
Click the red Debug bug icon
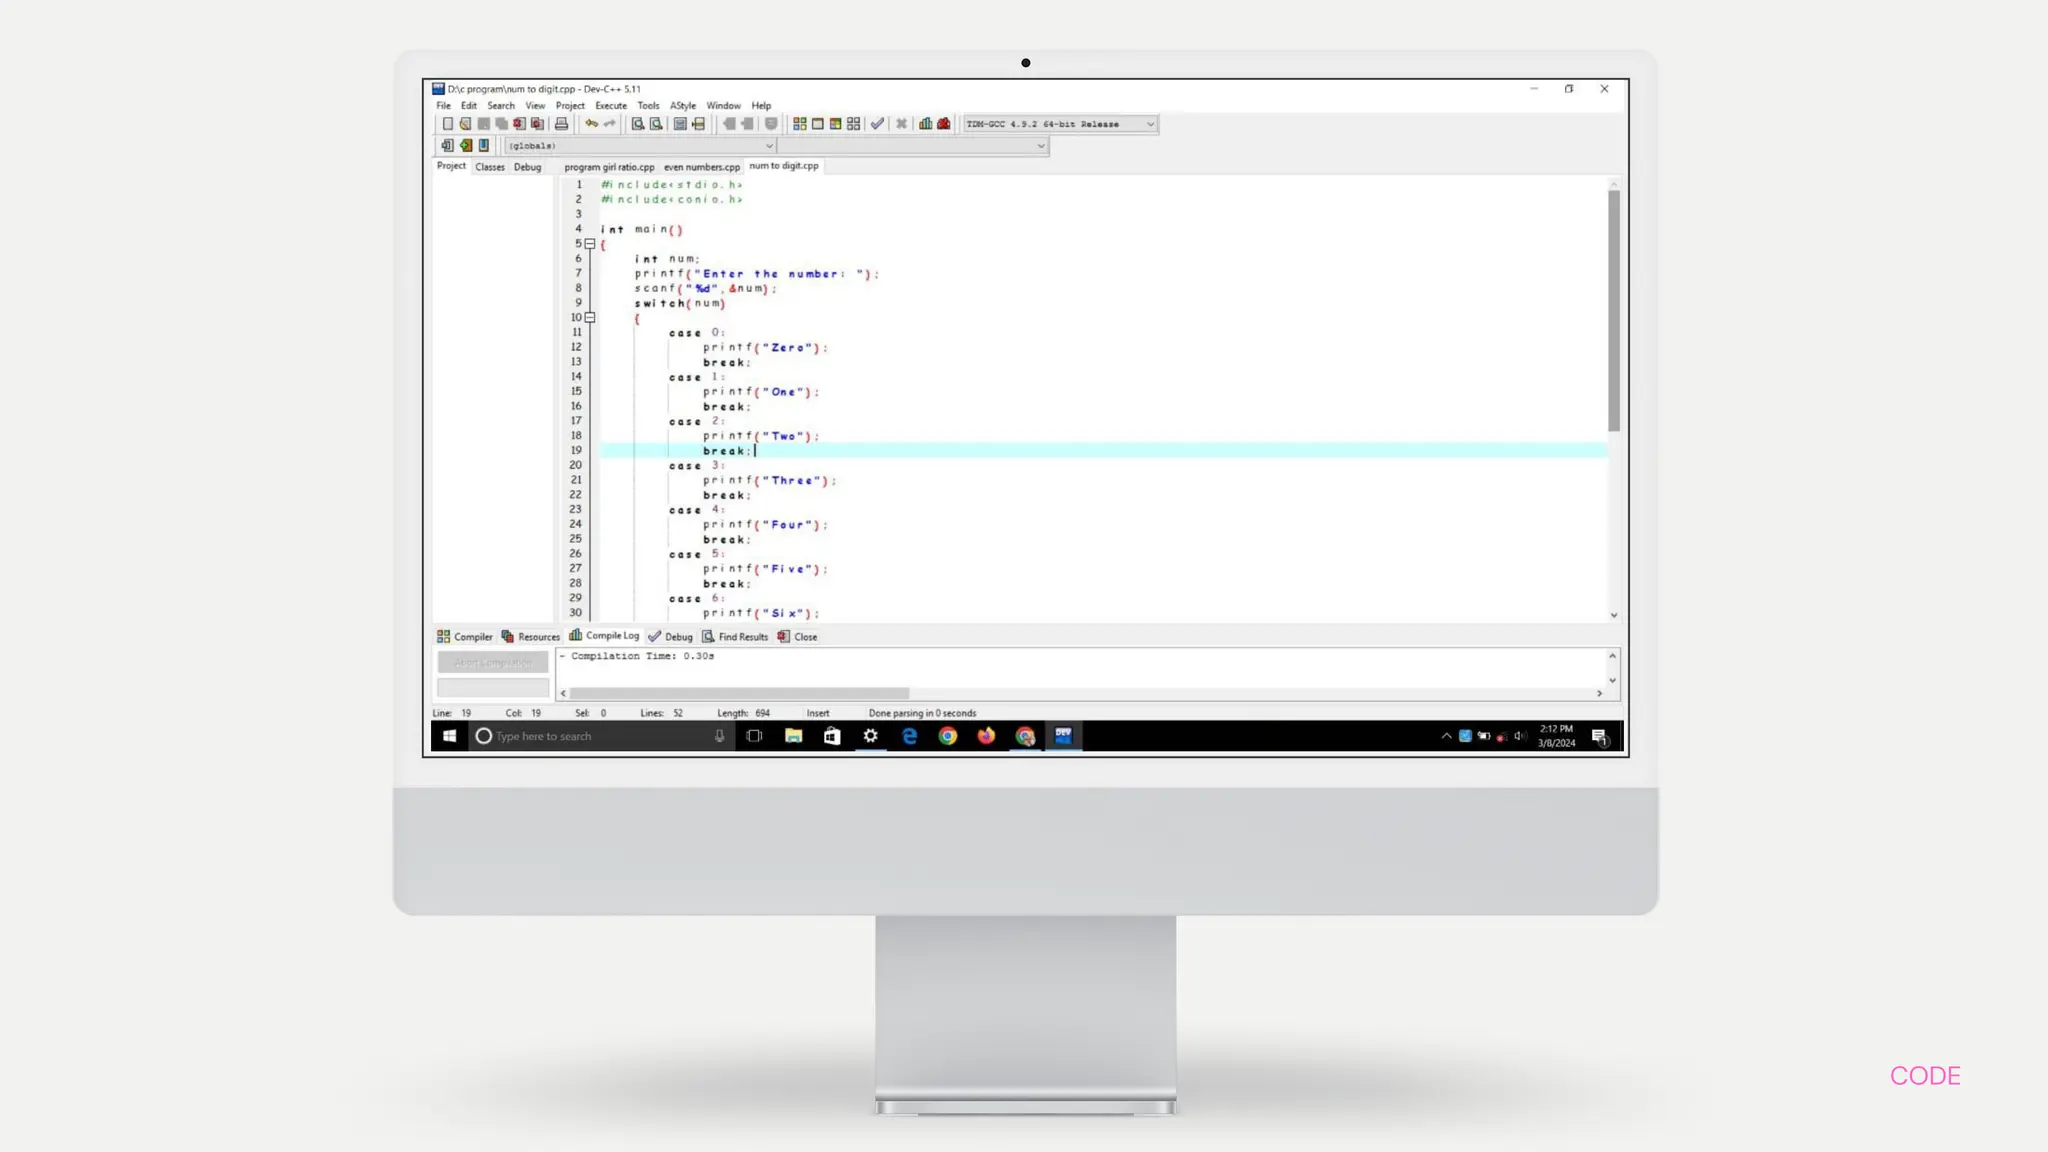943,124
